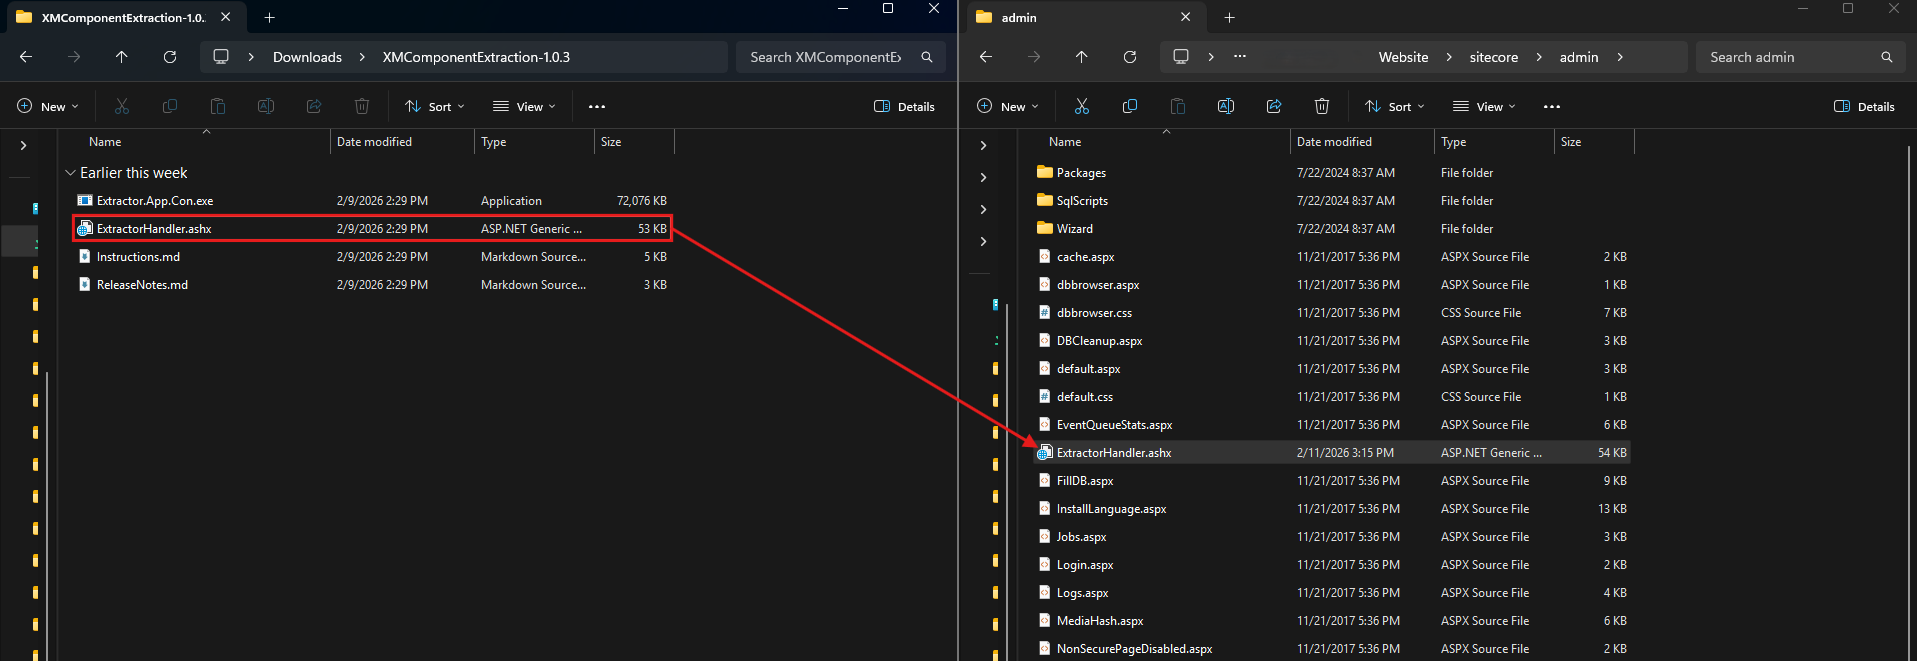
Task: Select dbbrowser.css file
Action: pyautogui.click(x=1332, y=313)
